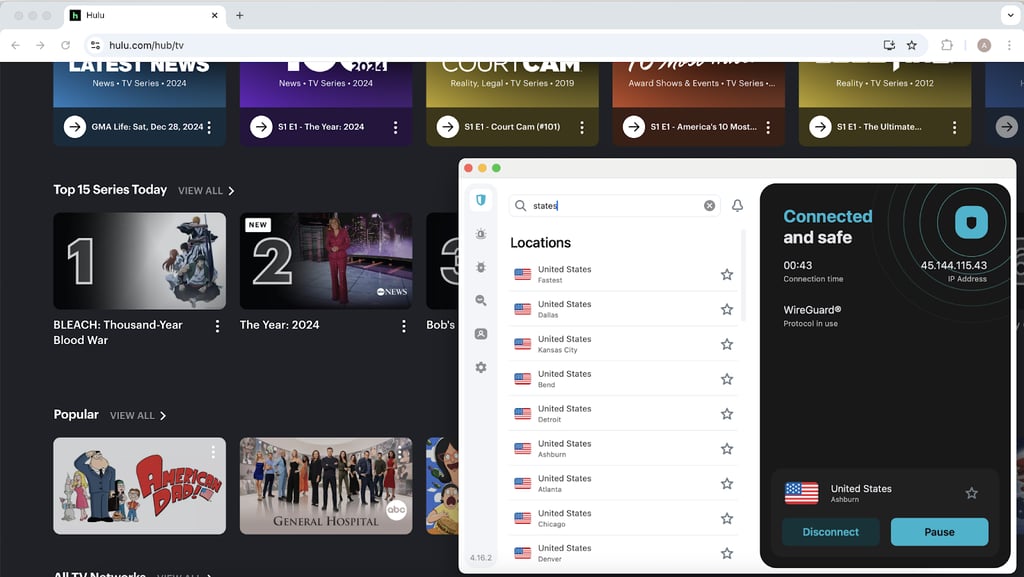Open options menu for BLEACH: Thousand-Year Blood War
Image resolution: width=1024 pixels, height=577 pixels.
tap(217, 326)
